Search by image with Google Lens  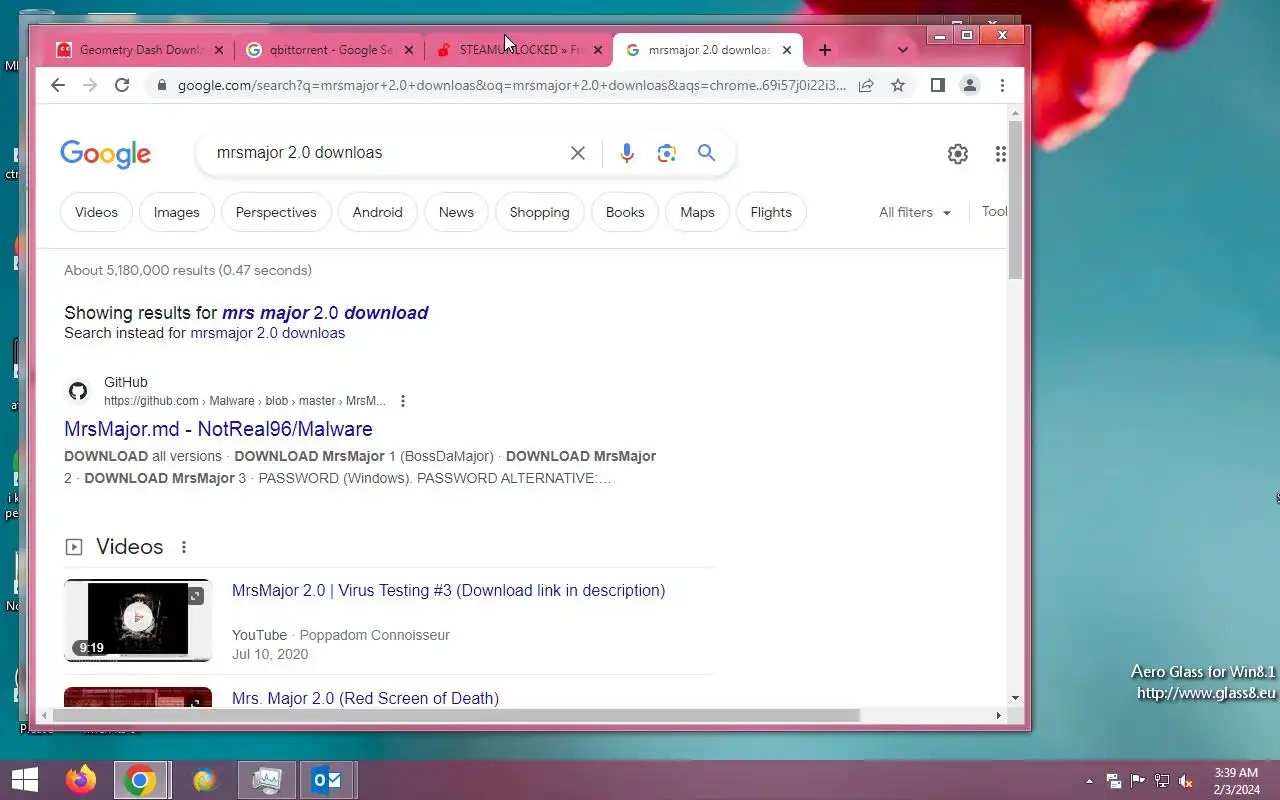click(x=667, y=153)
